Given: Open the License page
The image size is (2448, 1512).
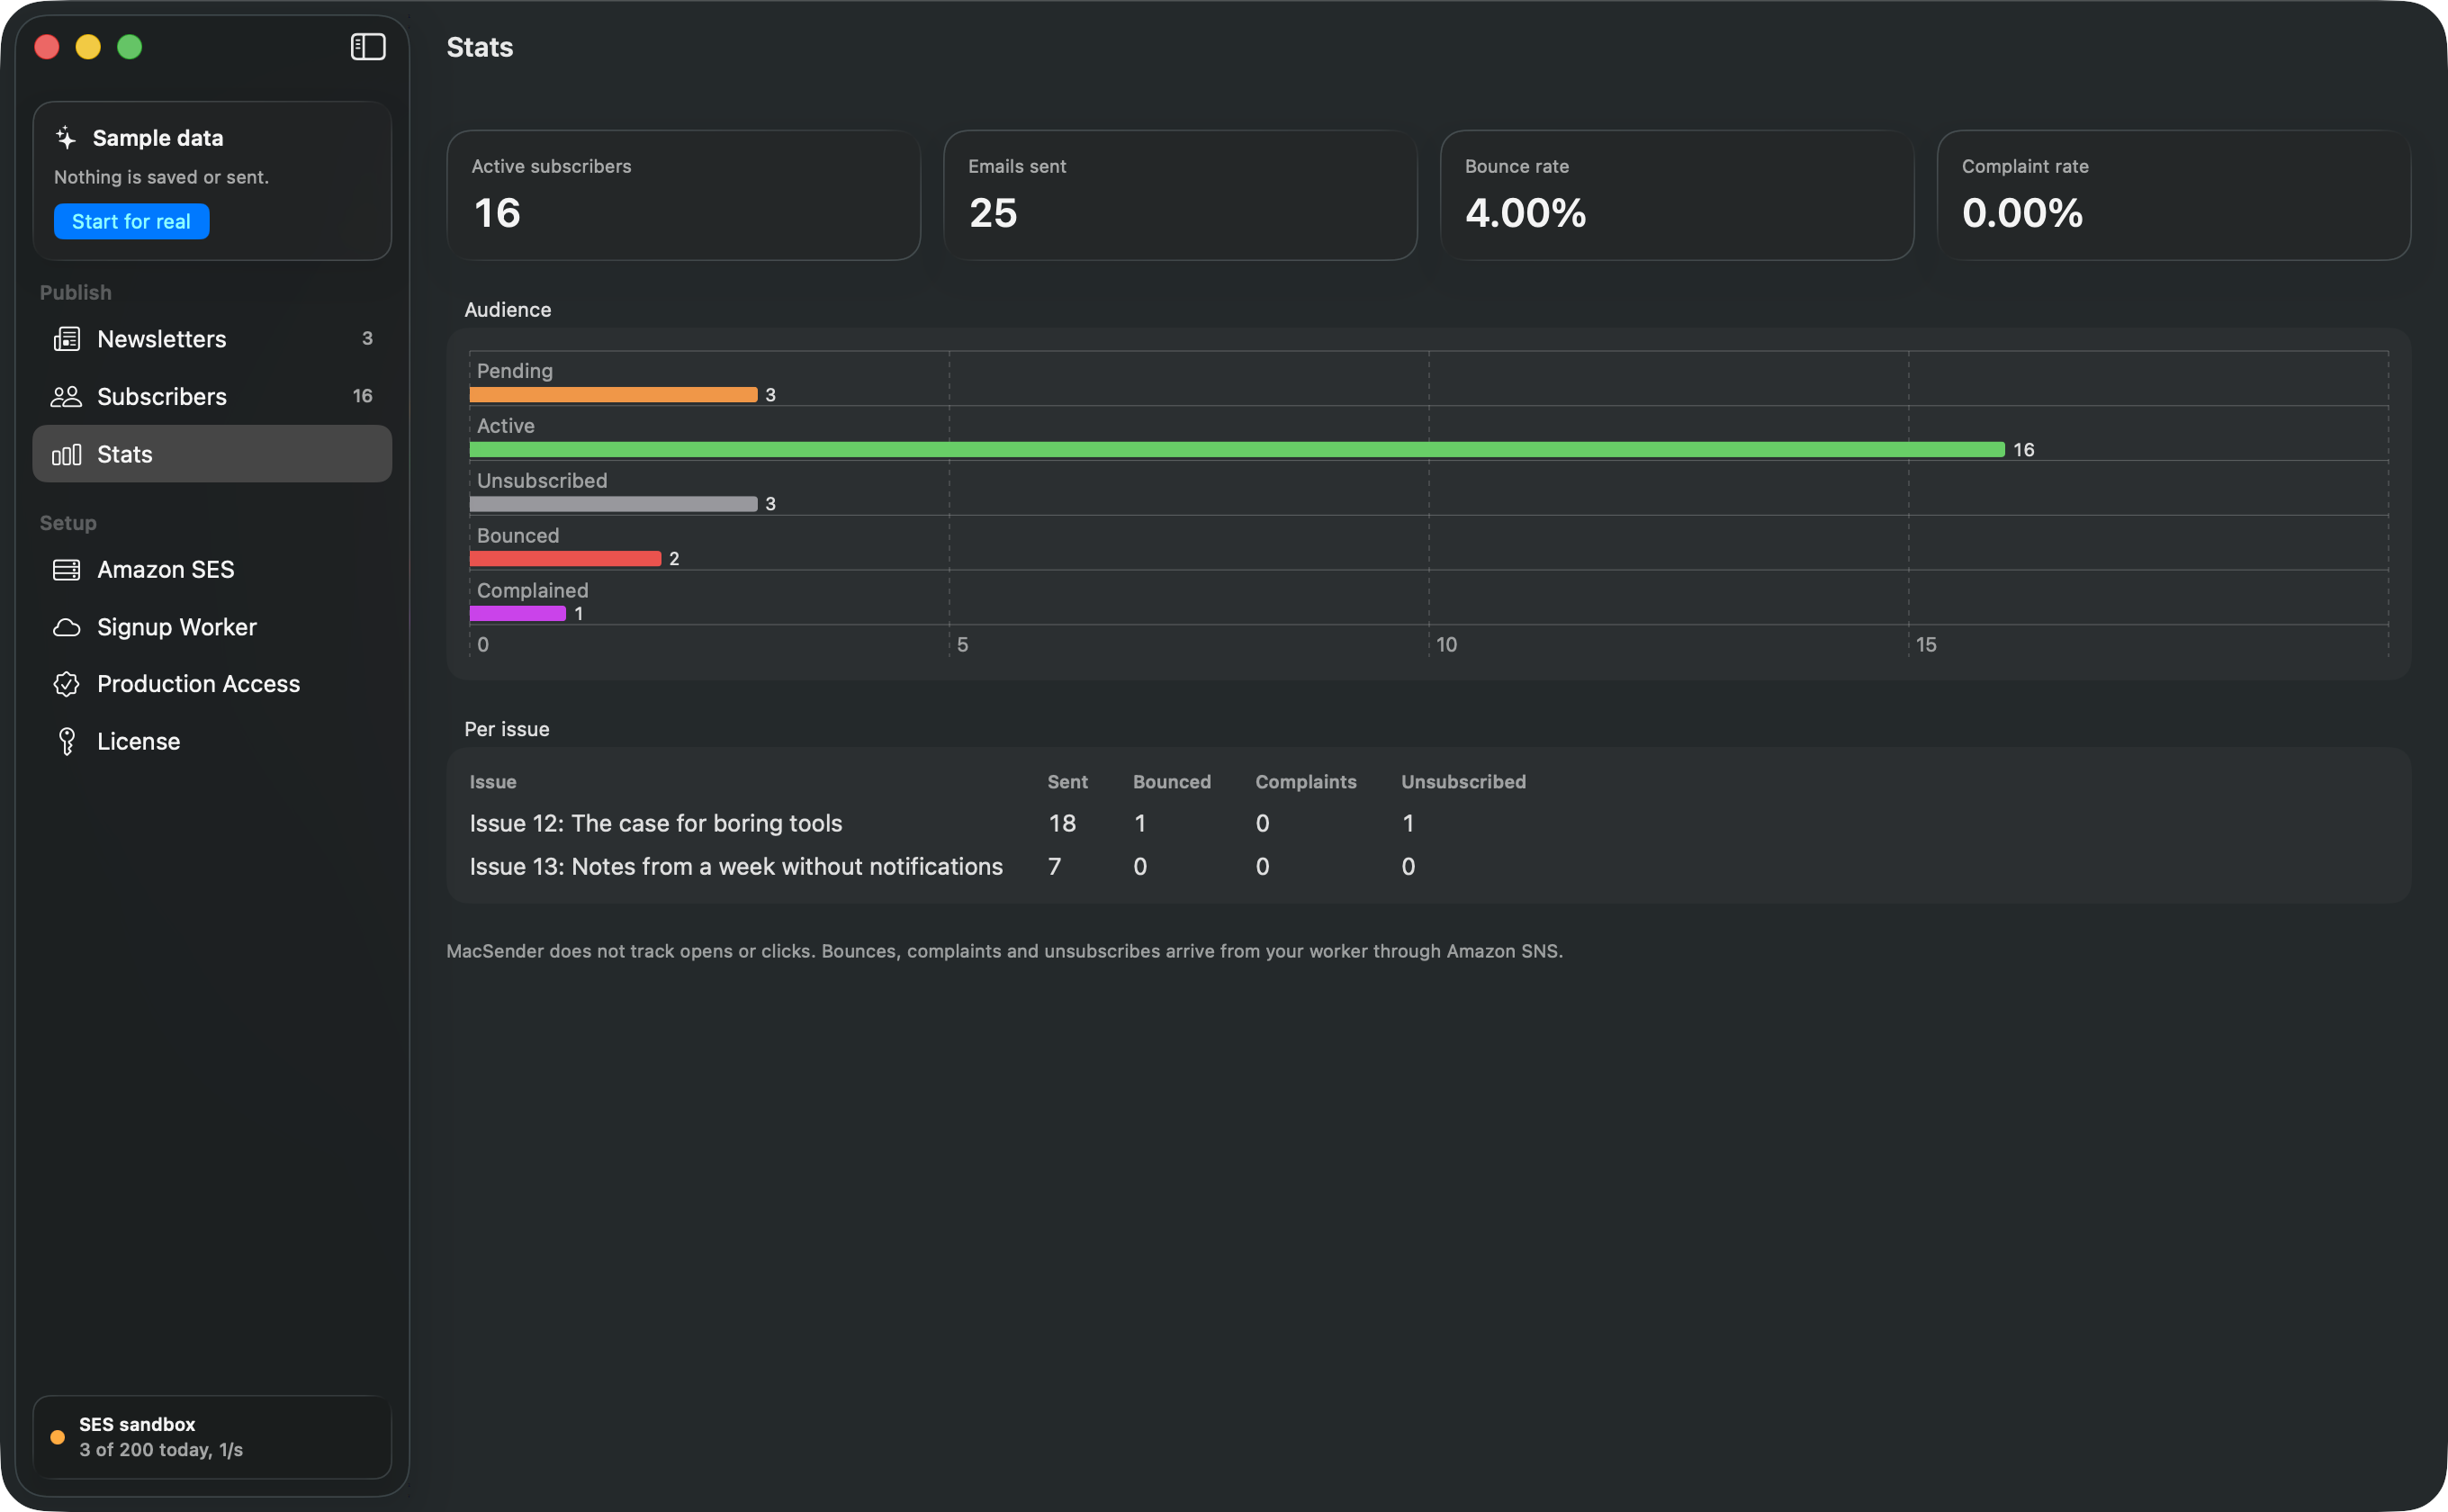Looking at the screenshot, I should [x=212, y=741].
